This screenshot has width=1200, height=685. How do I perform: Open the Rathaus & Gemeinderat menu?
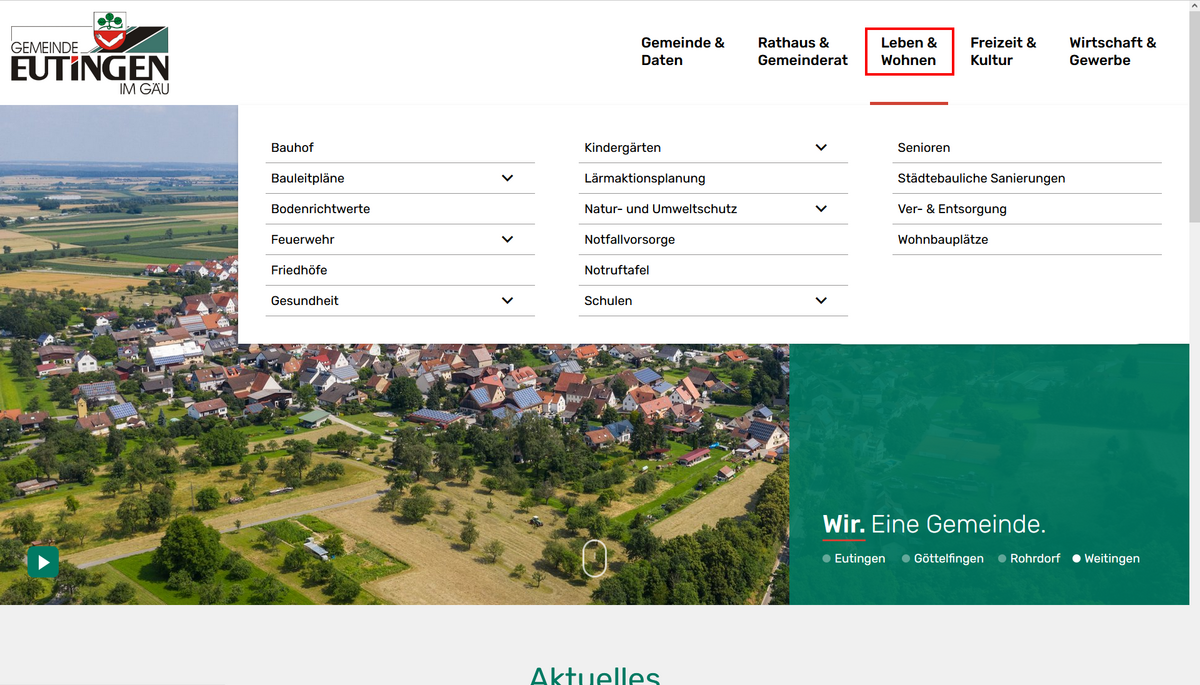[803, 52]
